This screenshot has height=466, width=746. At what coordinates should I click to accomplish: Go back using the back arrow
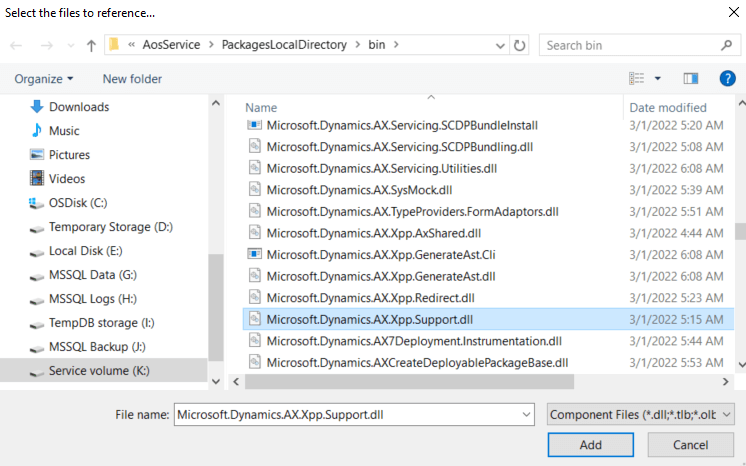(16, 46)
